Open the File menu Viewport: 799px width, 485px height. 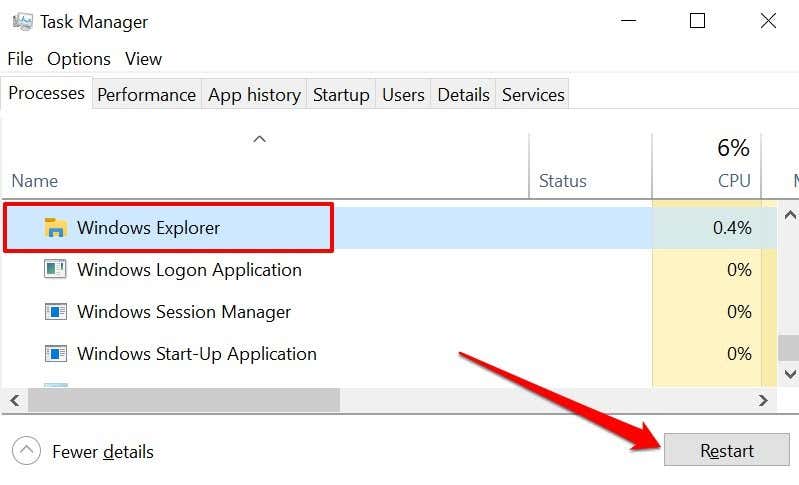[20, 59]
